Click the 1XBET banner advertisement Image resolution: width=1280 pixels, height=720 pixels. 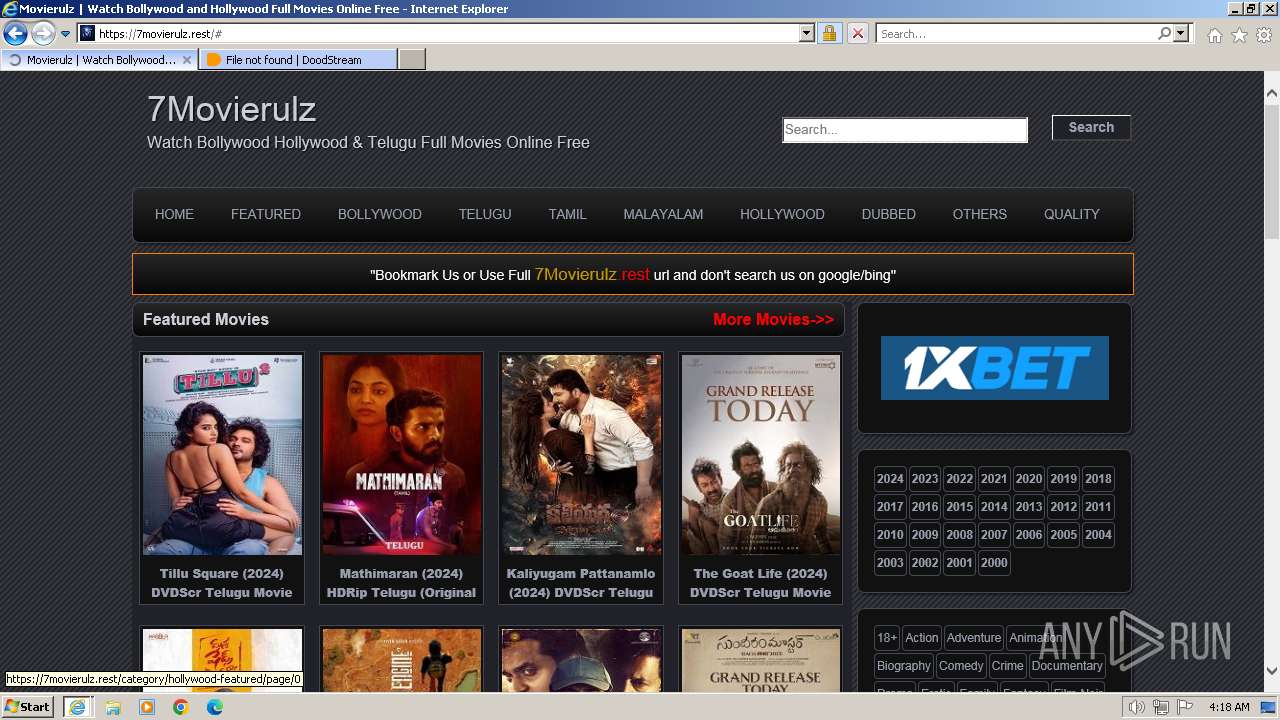tap(995, 368)
